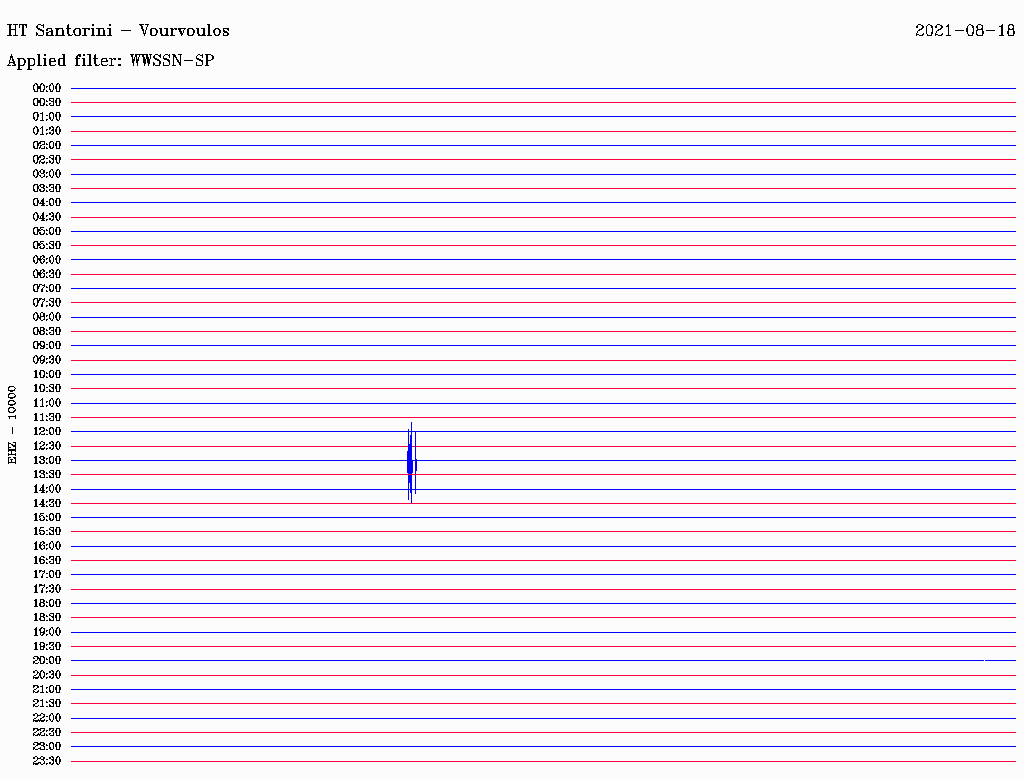This screenshot has width=1024, height=780.
Task: Select the 00:30 time label
Action: [x=47, y=103]
